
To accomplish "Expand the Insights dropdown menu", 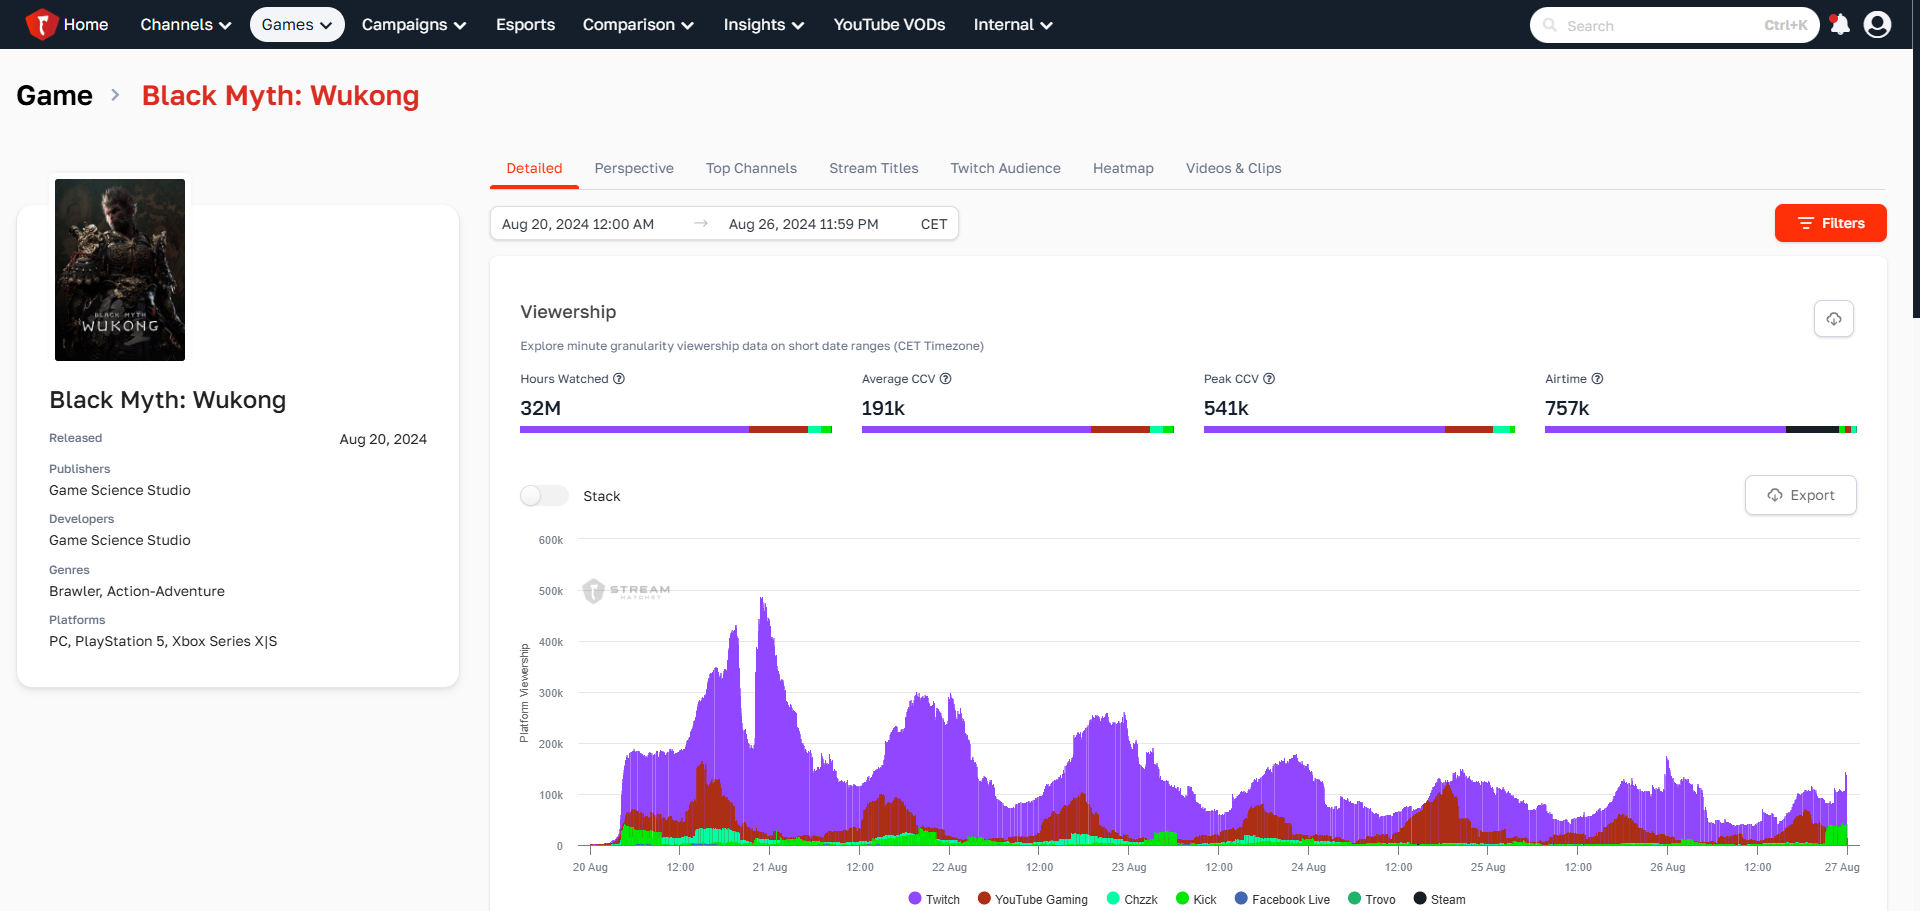I will click(763, 25).
